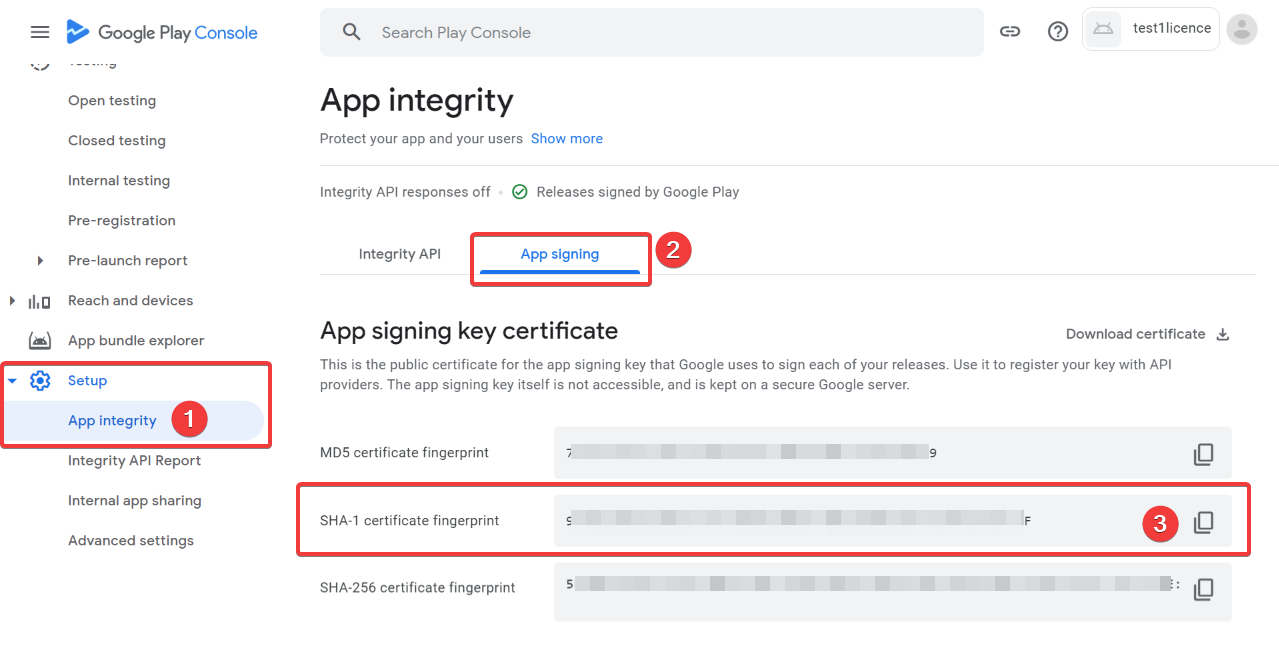Select the App signing tab
This screenshot has width=1279, height=669.
tap(559, 254)
